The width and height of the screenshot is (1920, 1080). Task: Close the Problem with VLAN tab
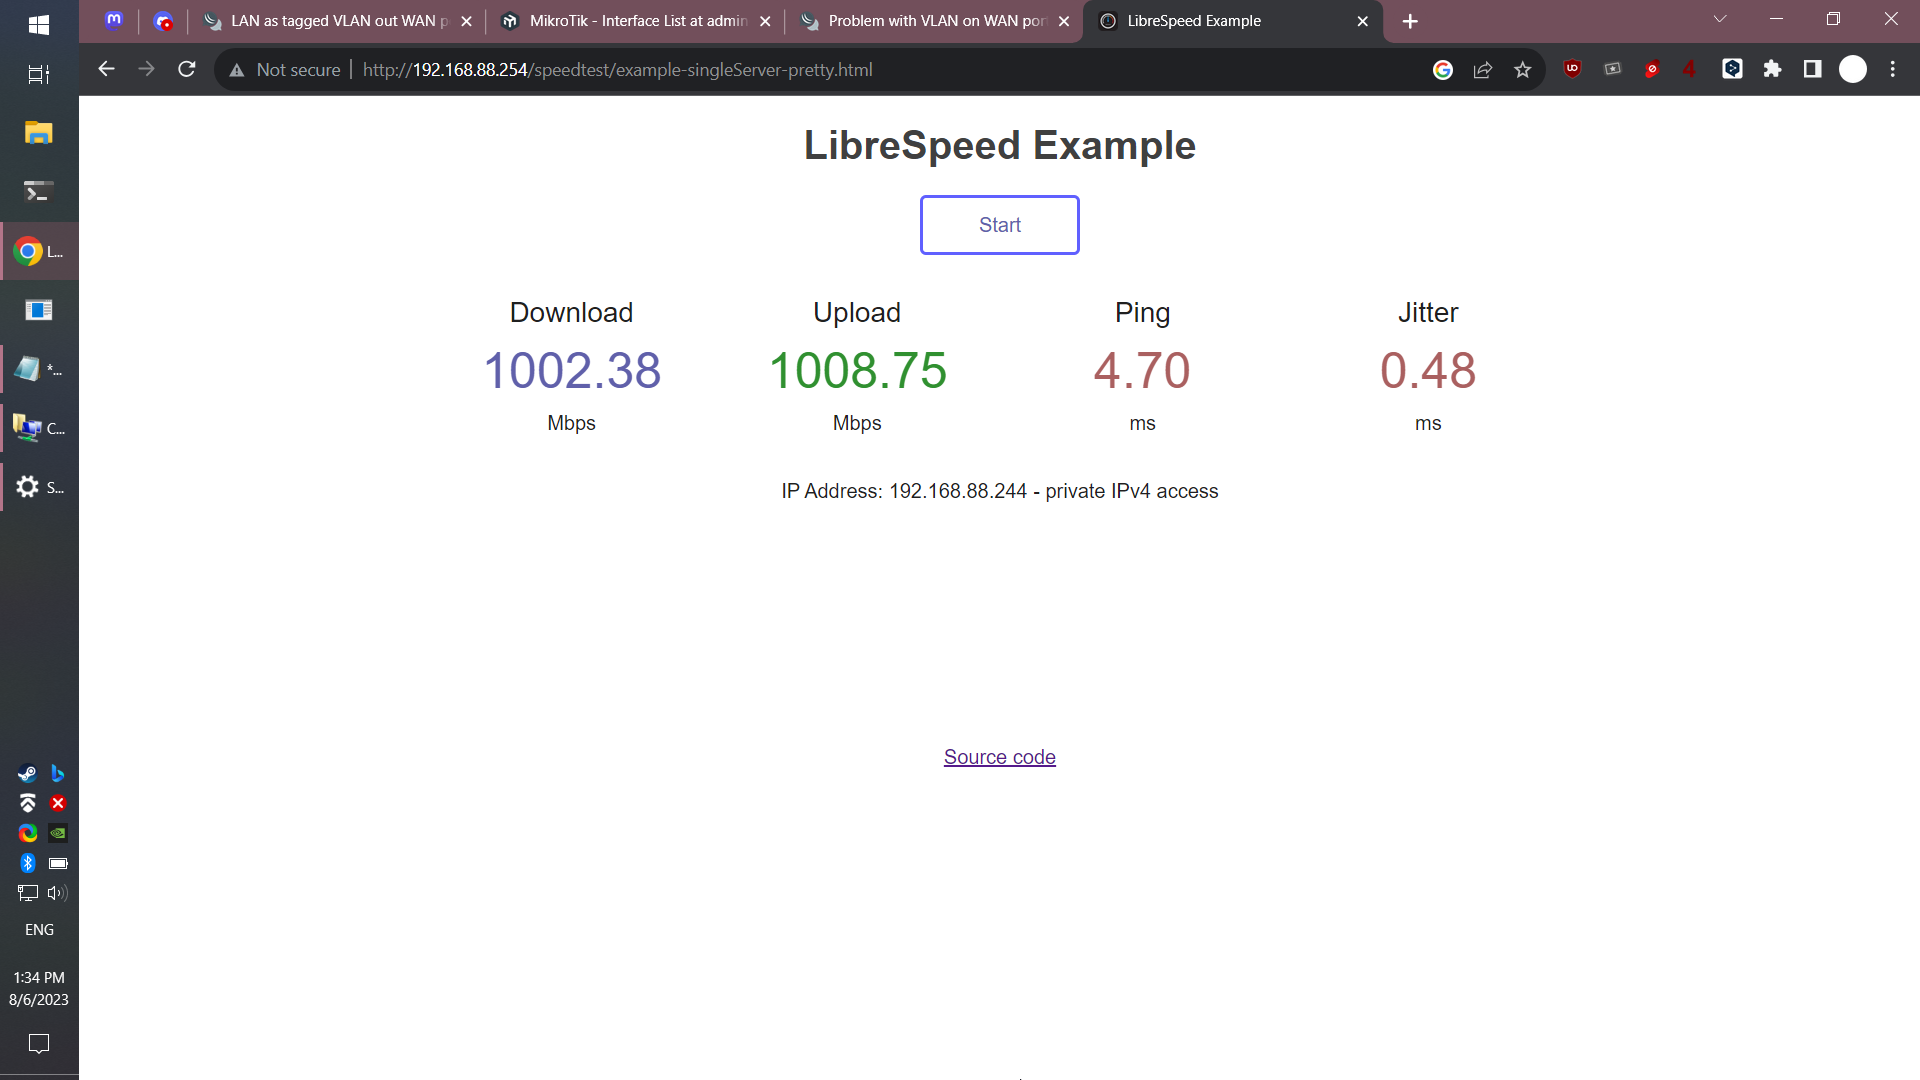(x=1064, y=21)
